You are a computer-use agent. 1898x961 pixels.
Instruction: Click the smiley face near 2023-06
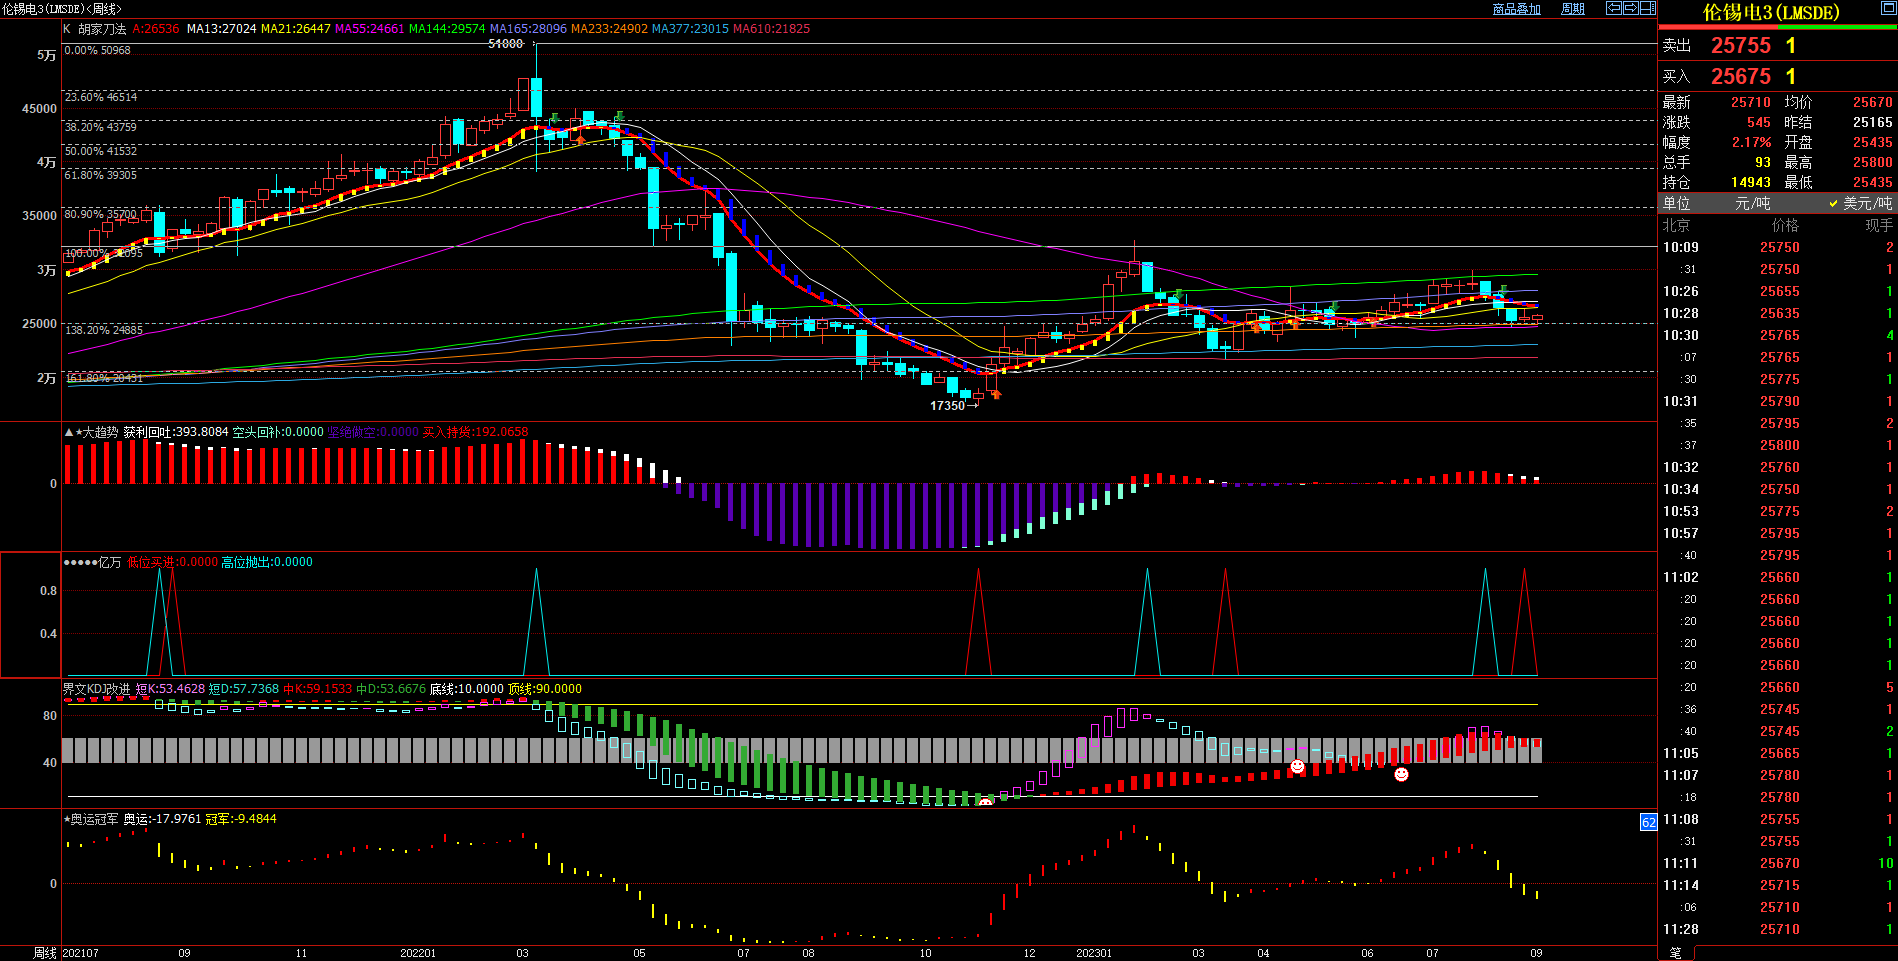[1401, 774]
